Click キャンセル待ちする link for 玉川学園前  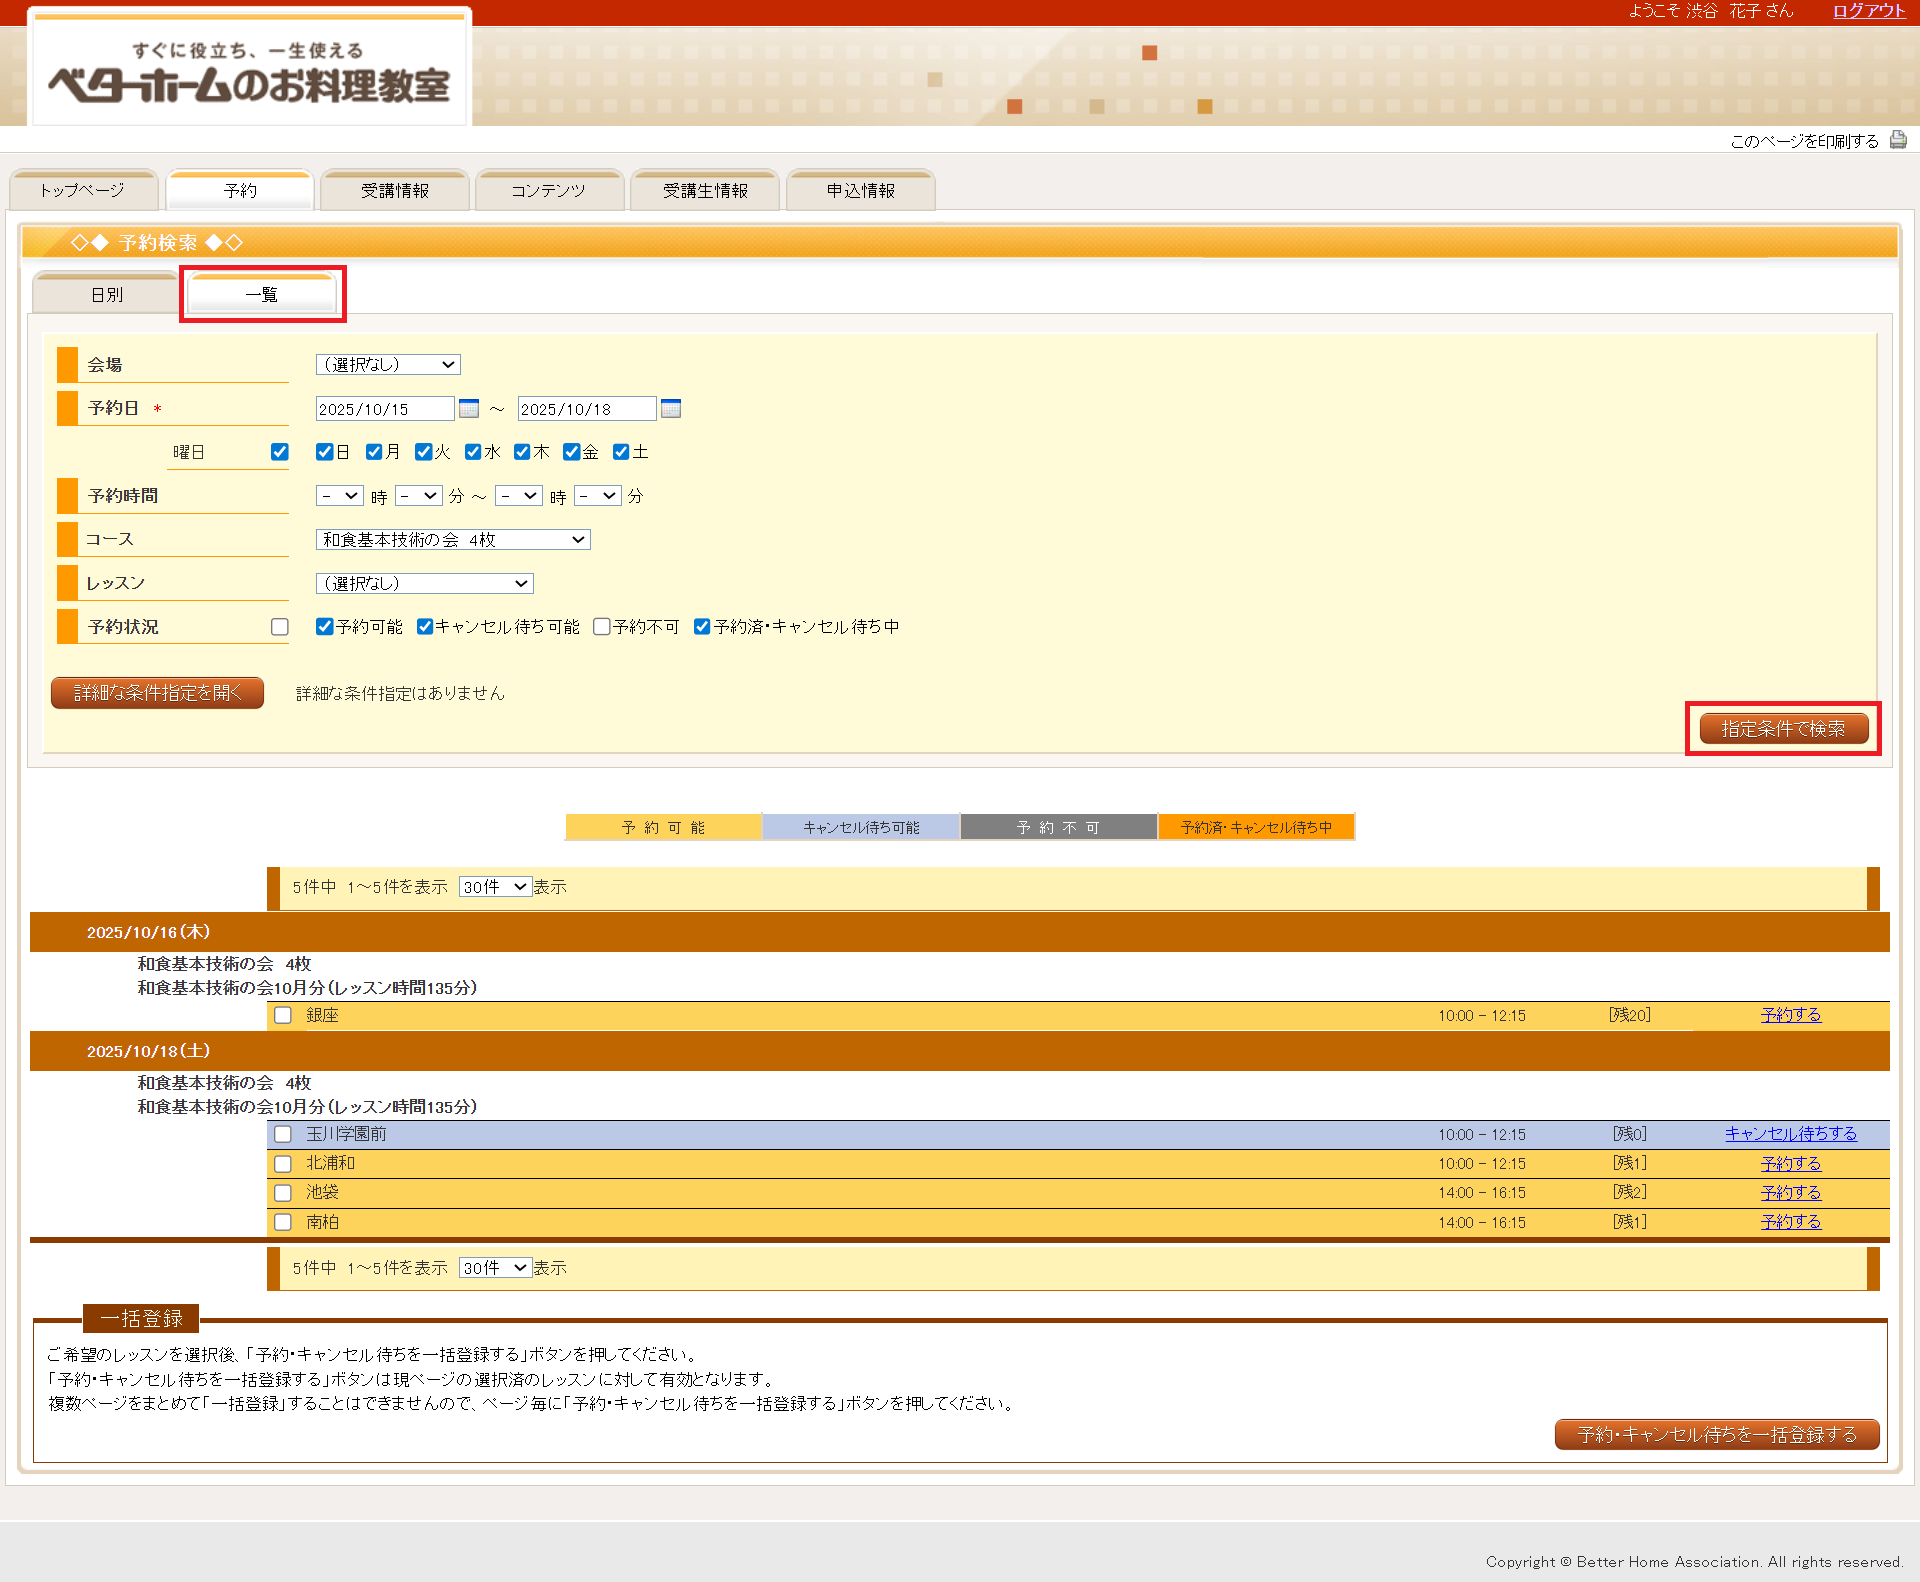point(1790,1134)
